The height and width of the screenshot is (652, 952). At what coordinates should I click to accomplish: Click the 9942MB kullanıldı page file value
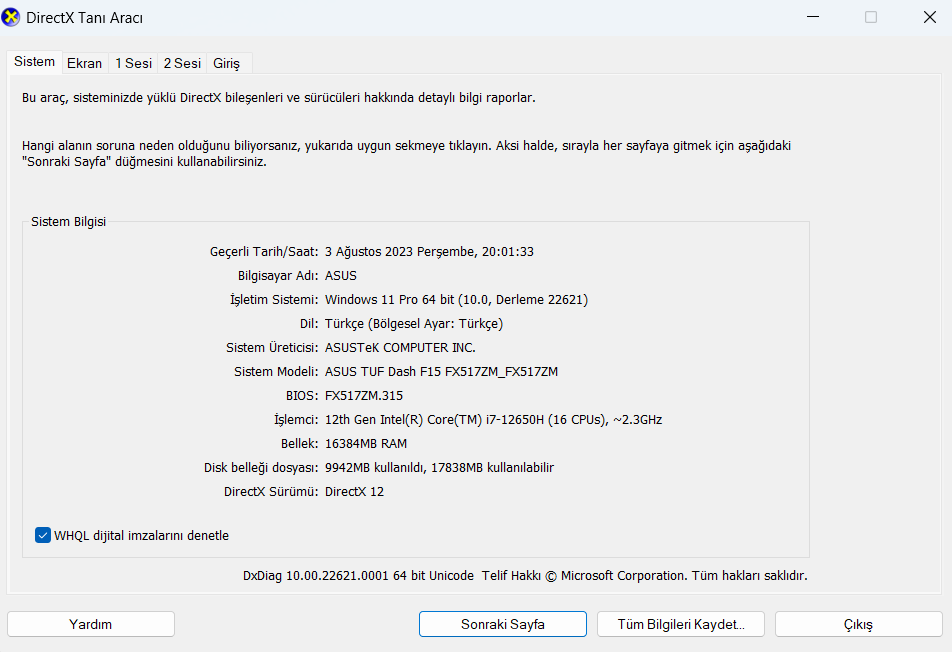coord(440,467)
